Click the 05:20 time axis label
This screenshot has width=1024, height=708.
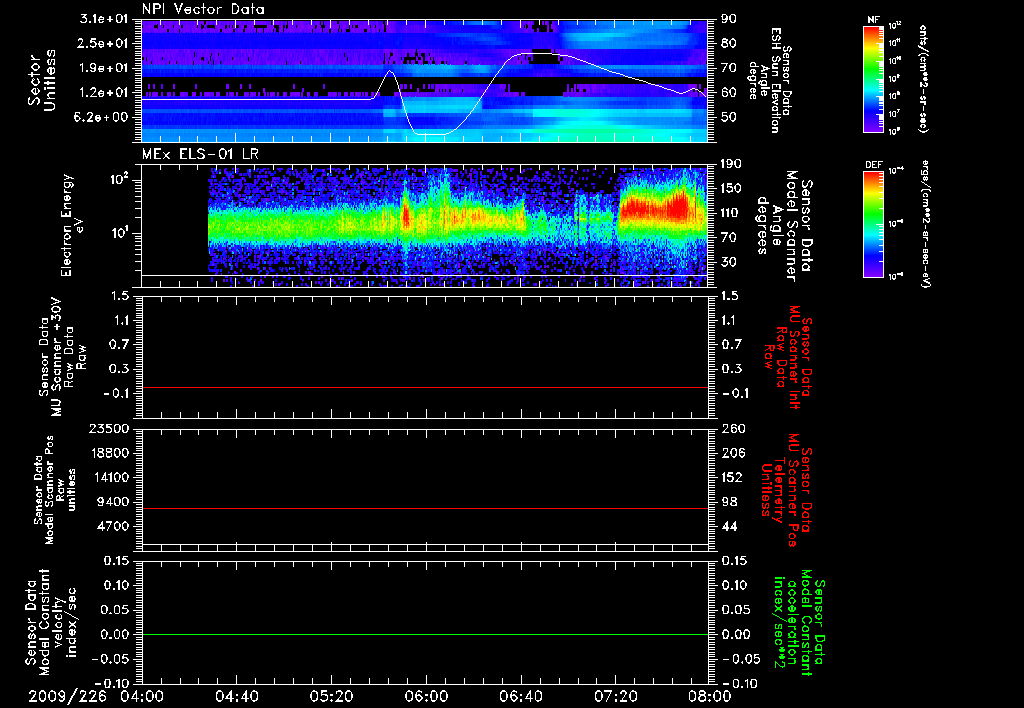click(331, 696)
